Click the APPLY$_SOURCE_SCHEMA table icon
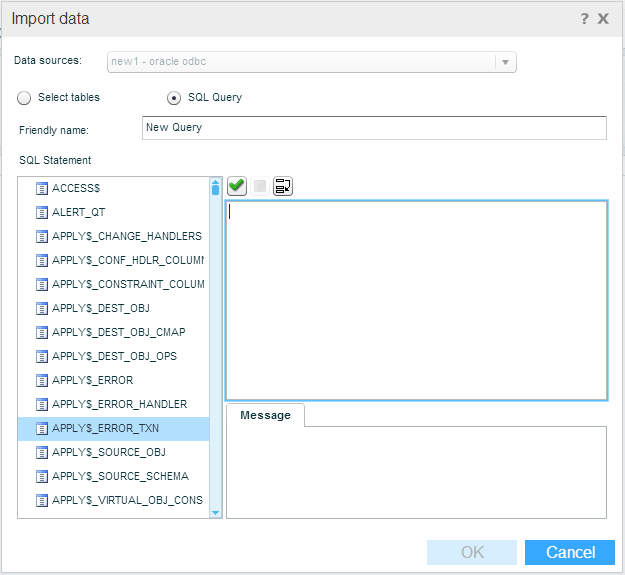The image size is (625, 575). (42, 476)
